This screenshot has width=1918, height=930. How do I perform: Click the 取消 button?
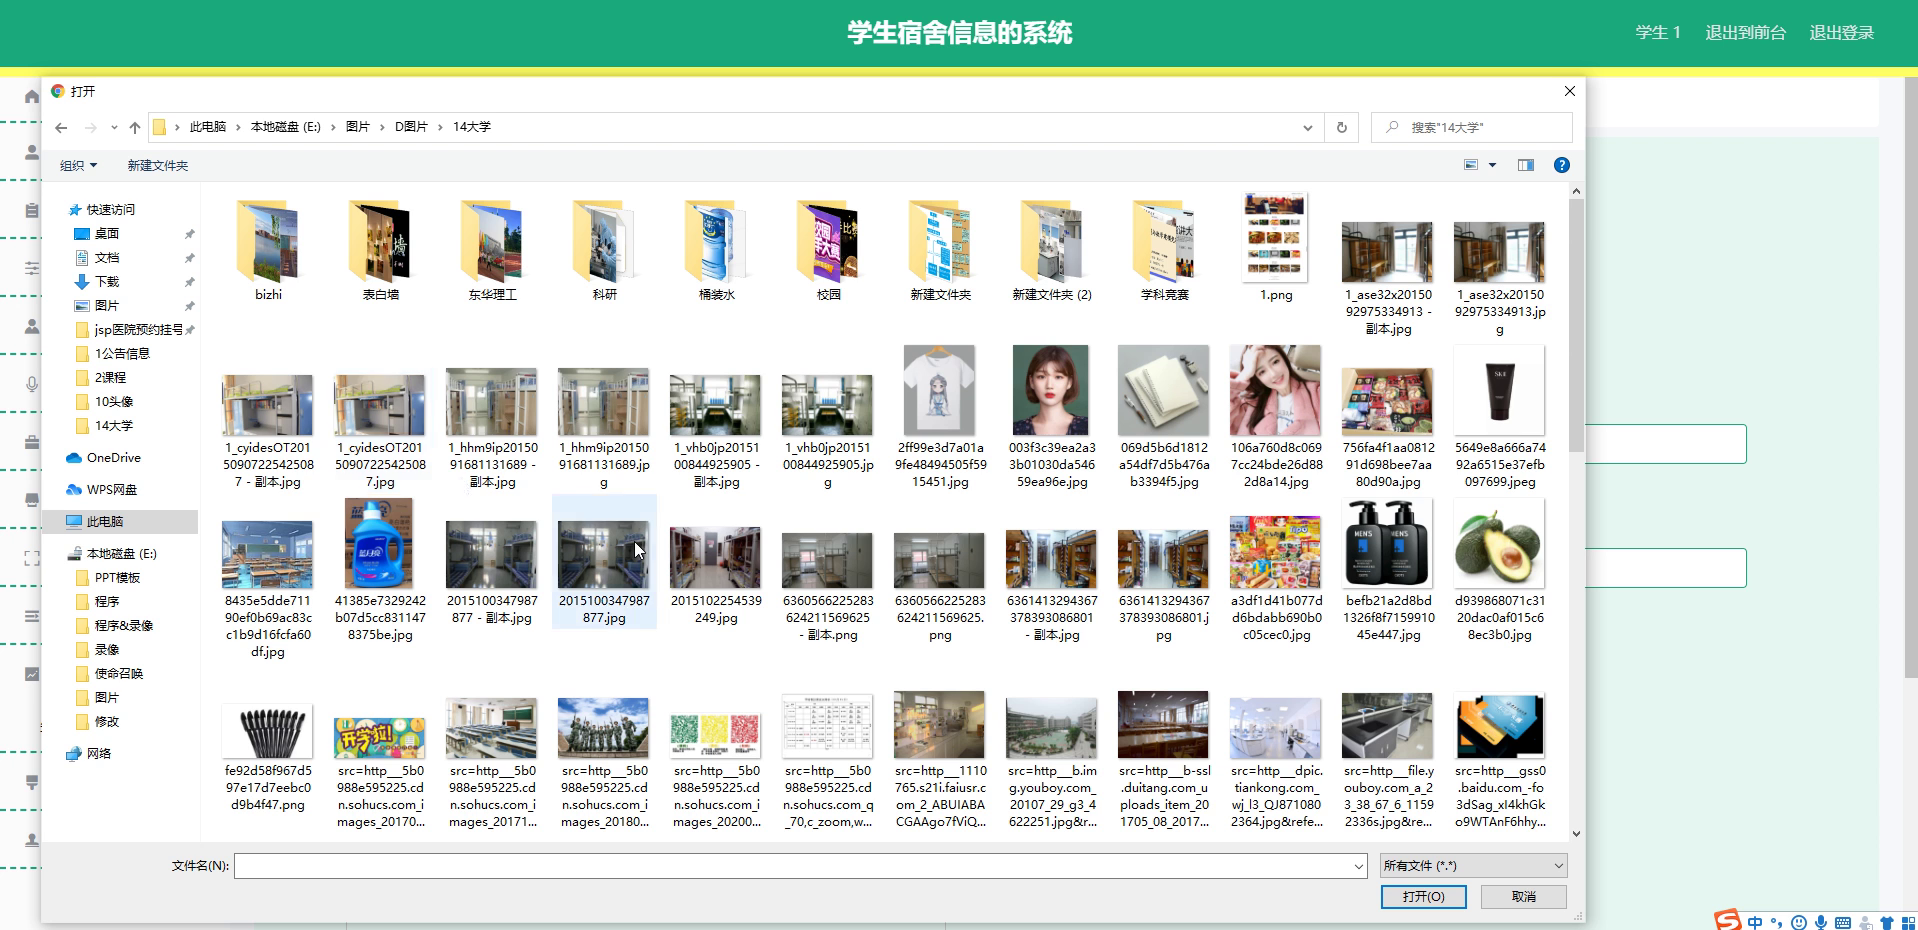(1524, 897)
